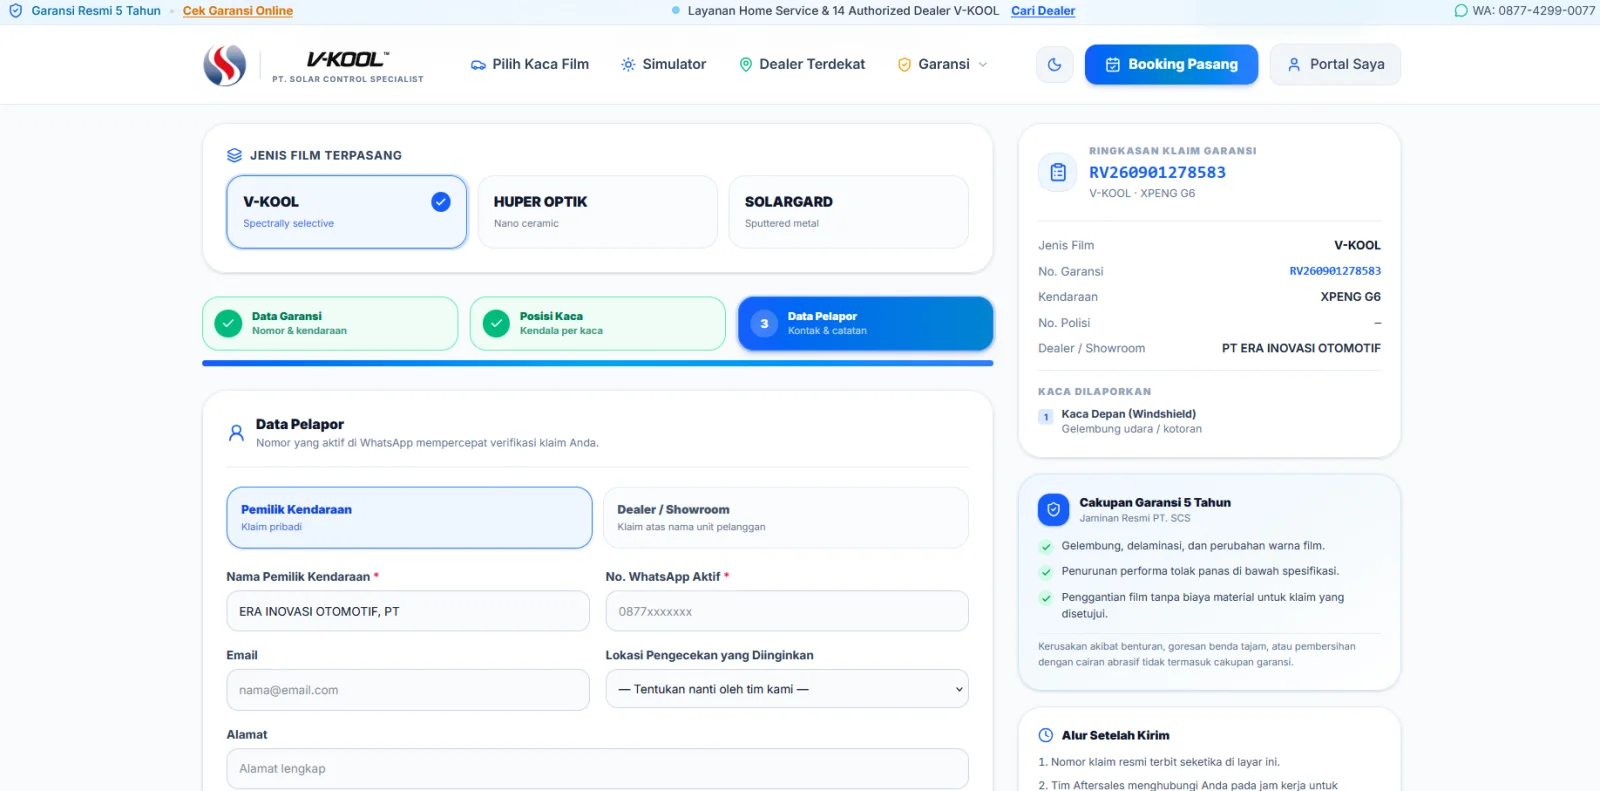Click the person icon beside Data Pelapor heading
1600x791 pixels.
pos(236,433)
